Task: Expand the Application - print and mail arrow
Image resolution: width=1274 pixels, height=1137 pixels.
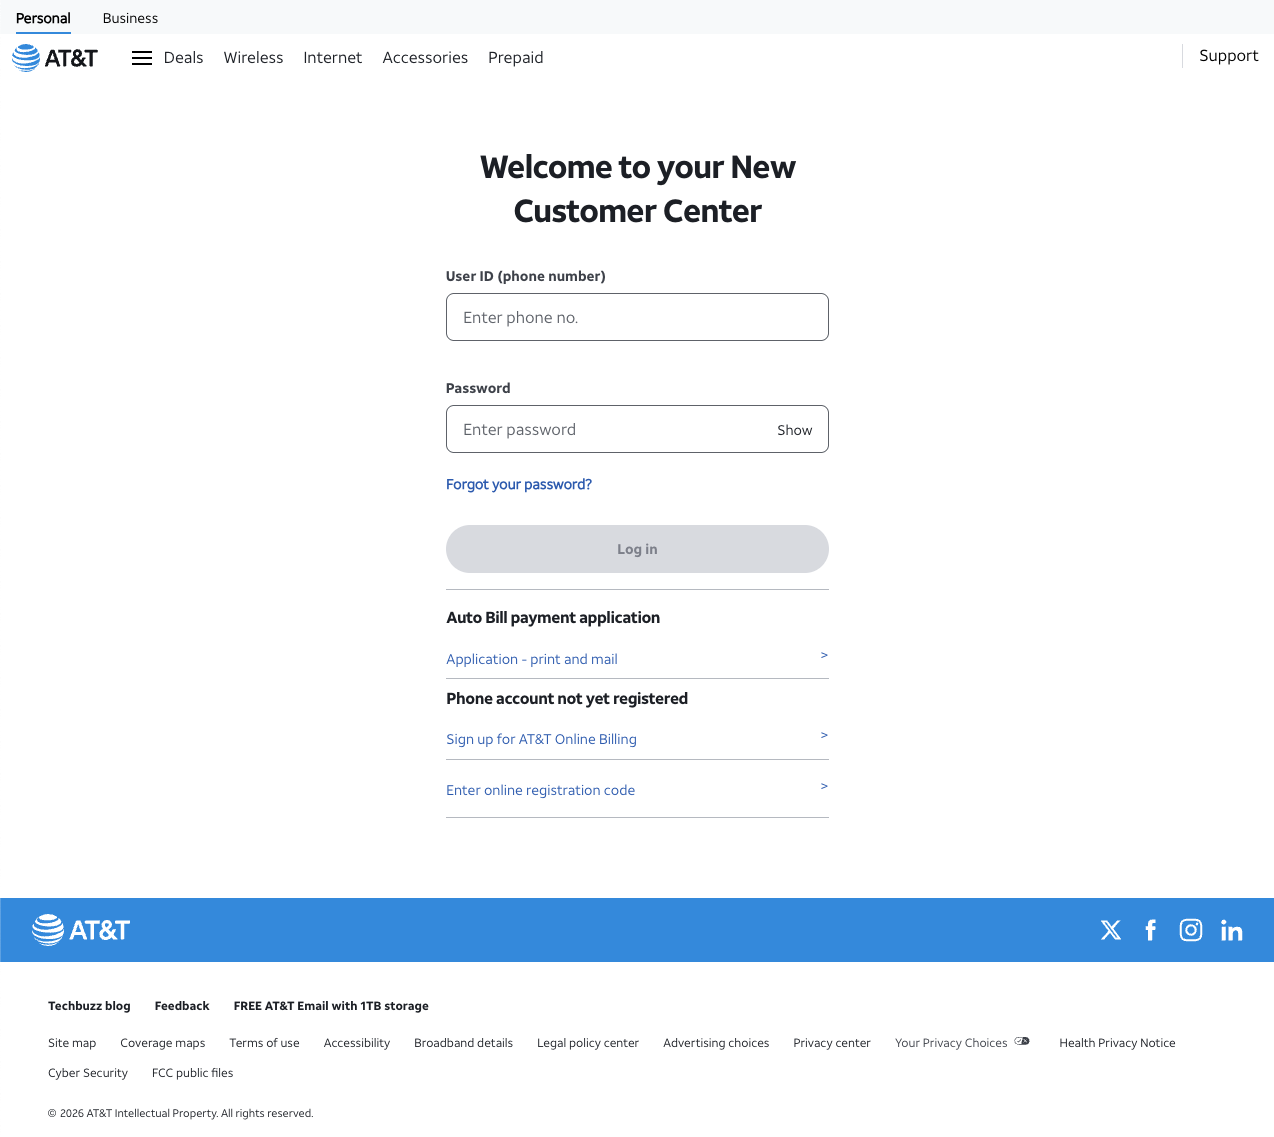Action: click(x=824, y=655)
